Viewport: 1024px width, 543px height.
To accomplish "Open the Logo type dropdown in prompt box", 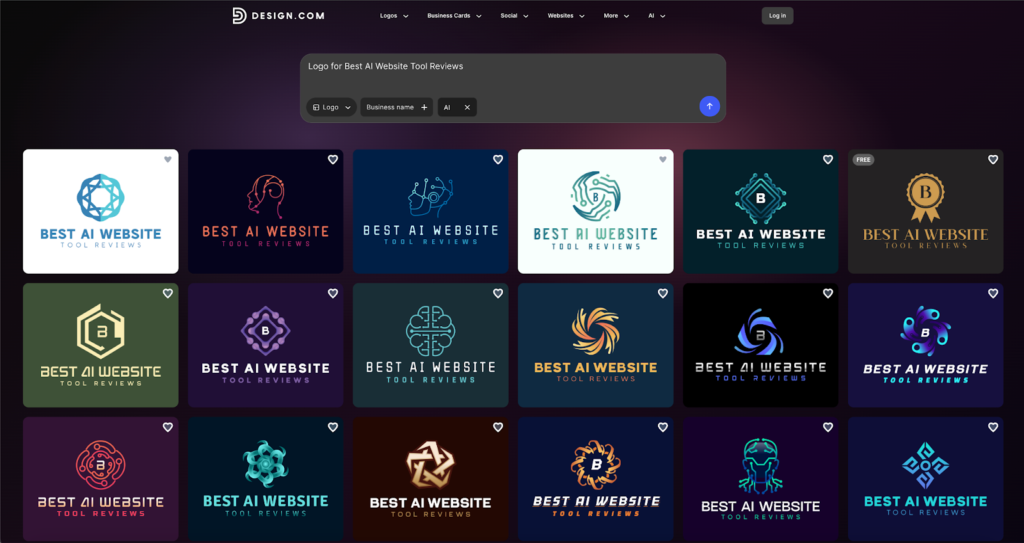I will 332,107.
